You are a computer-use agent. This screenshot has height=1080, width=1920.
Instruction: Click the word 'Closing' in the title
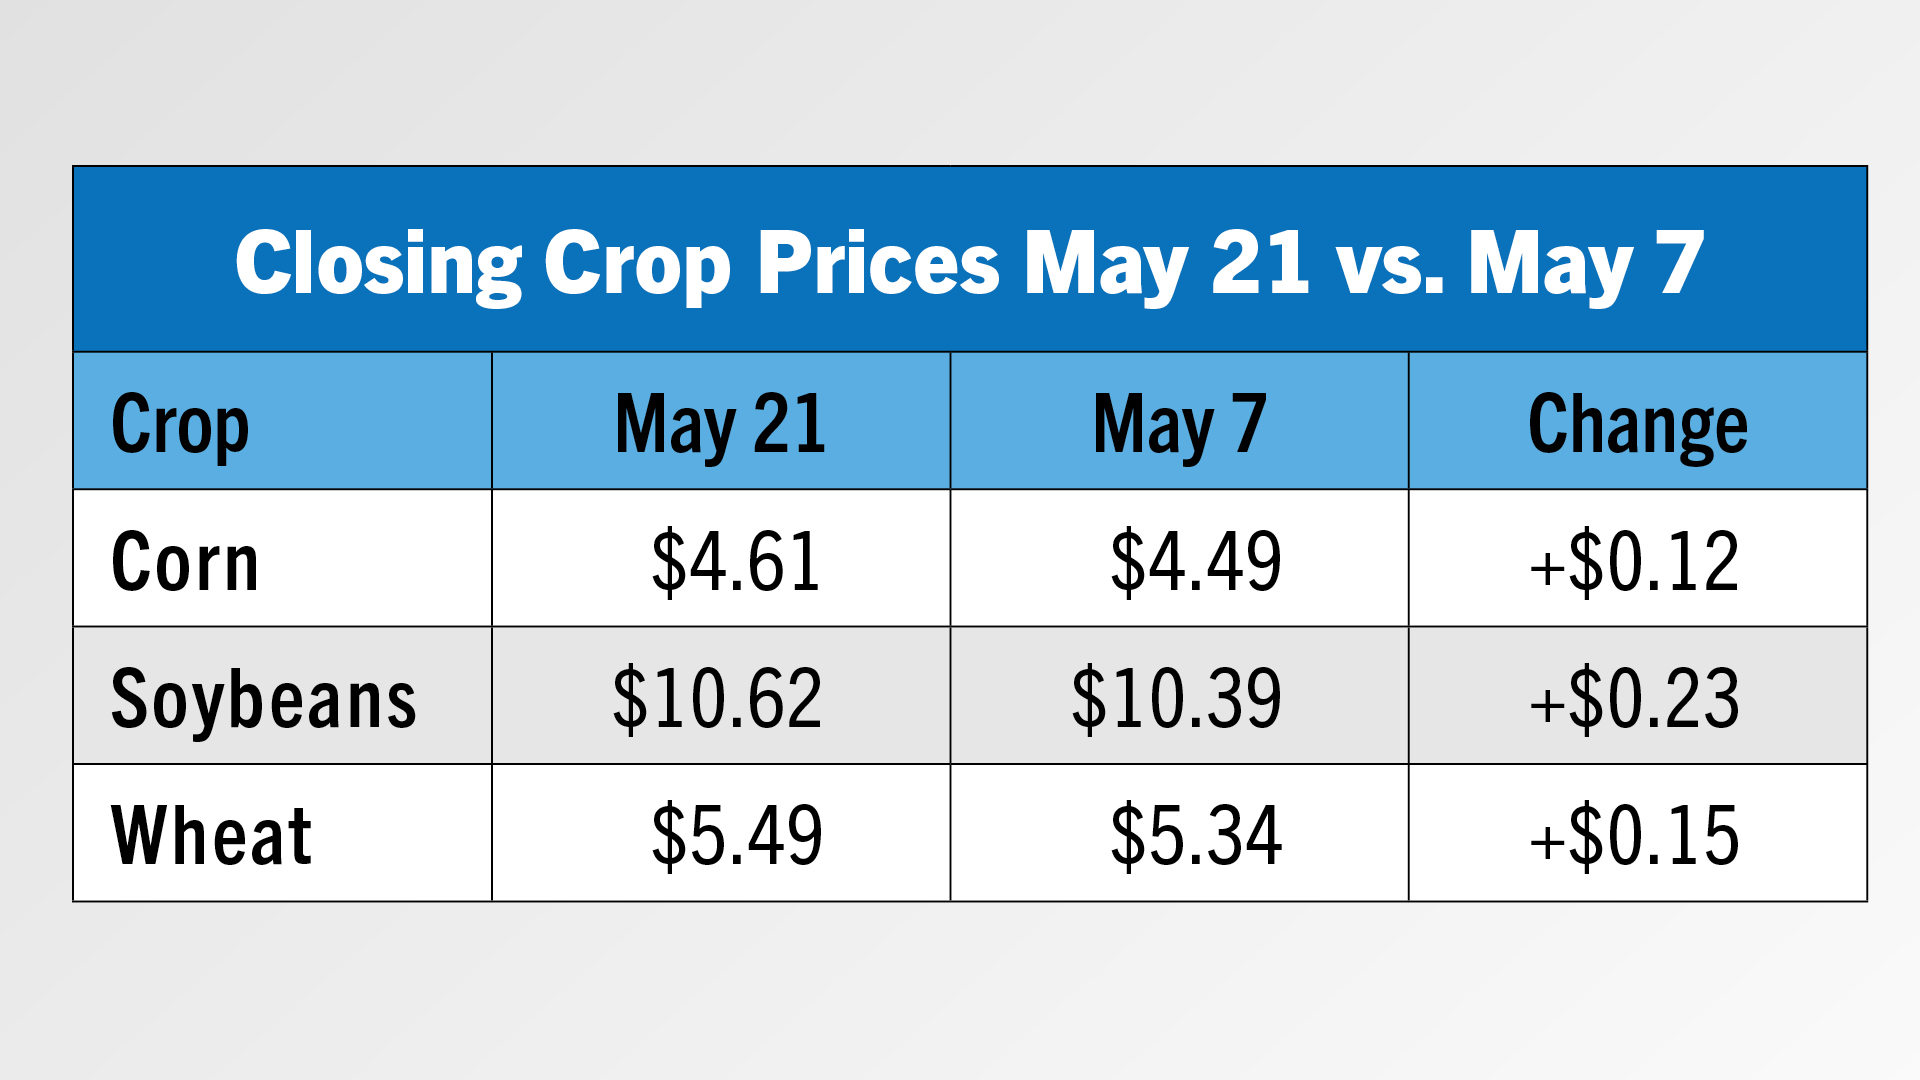coord(378,263)
